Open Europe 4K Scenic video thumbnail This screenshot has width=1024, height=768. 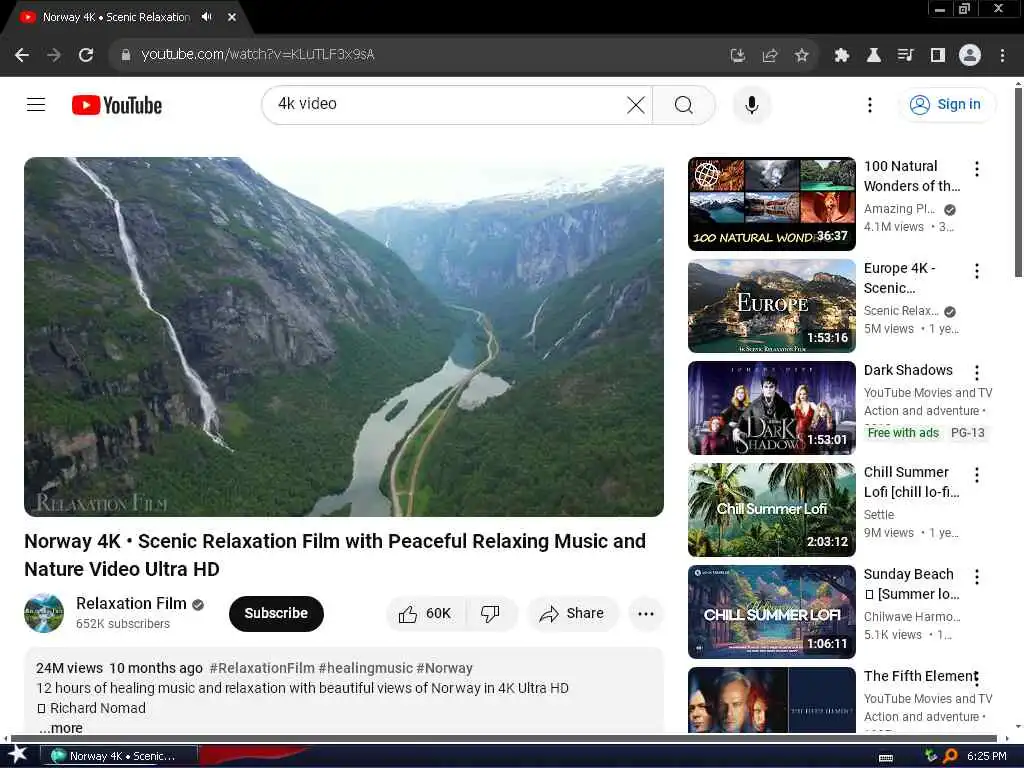coord(772,306)
